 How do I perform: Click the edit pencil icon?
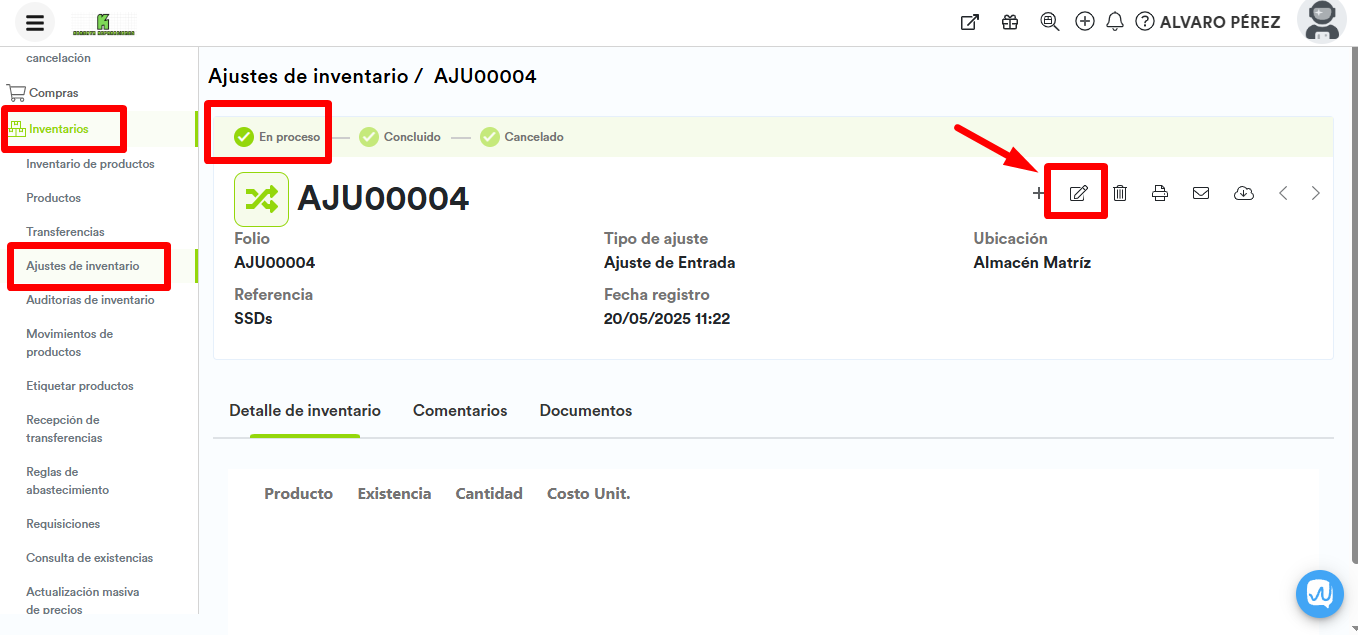1078,193
